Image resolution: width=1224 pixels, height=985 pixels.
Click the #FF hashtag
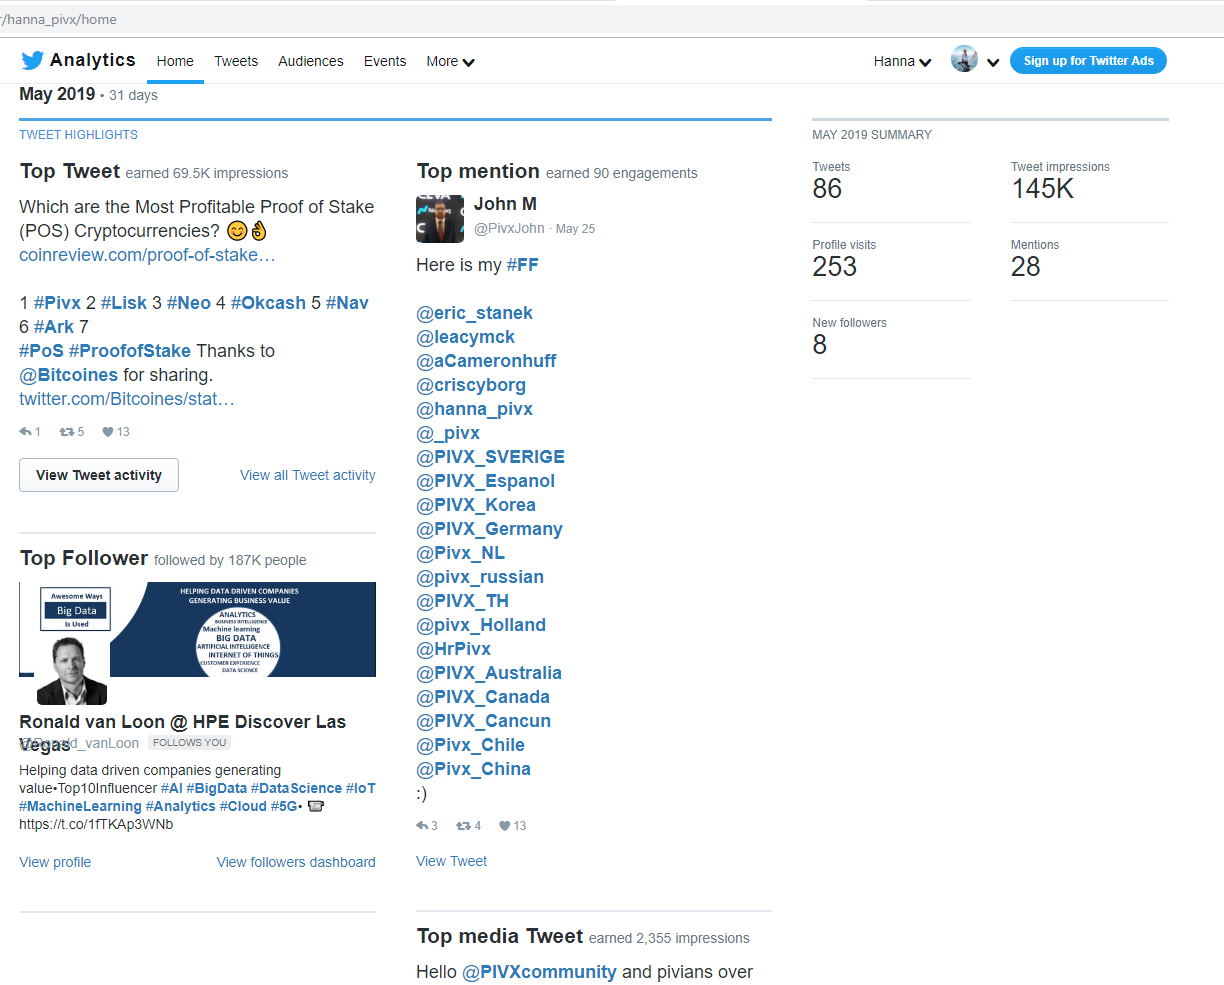(x=522, y=265)
